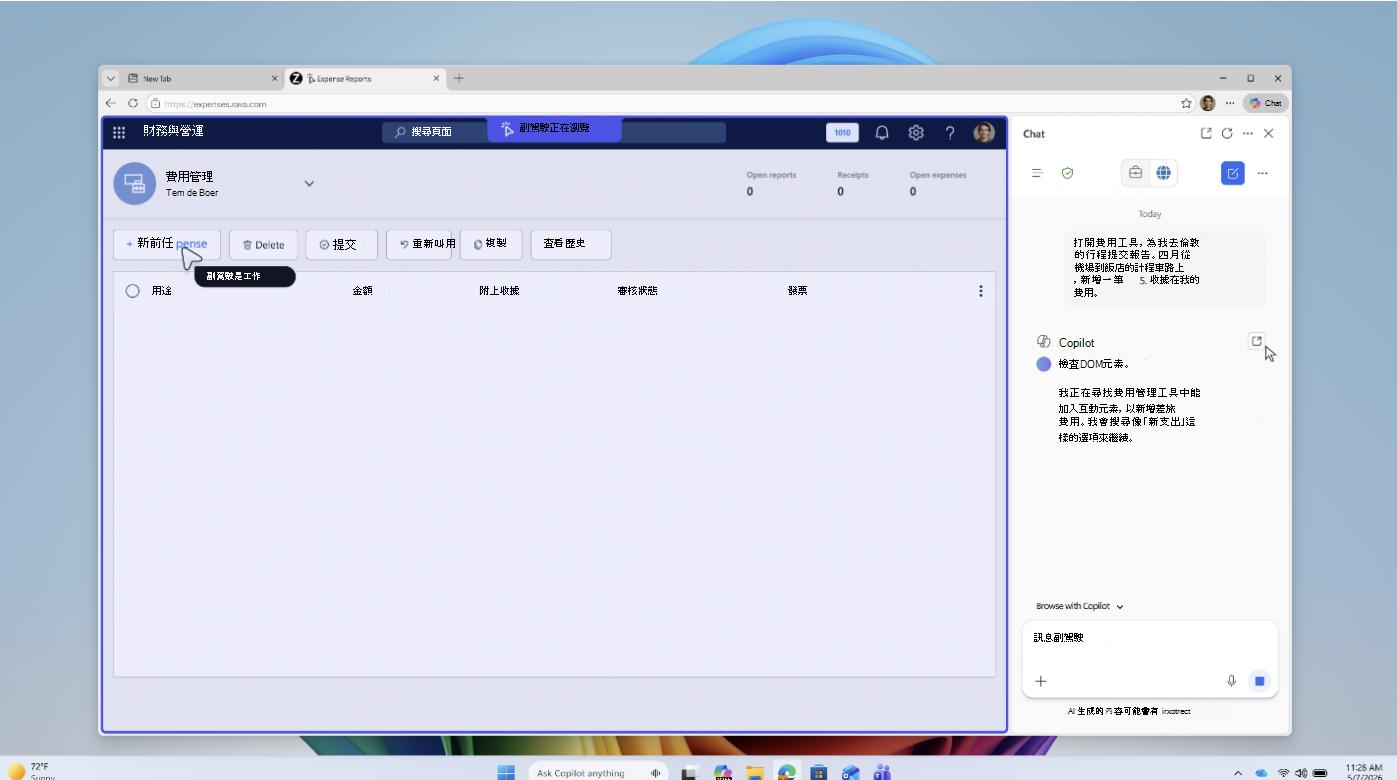This screenshot has width=1397, height=780.
Task: Click the share icon beside the Copilot response
Action: tap(1257, 341)
